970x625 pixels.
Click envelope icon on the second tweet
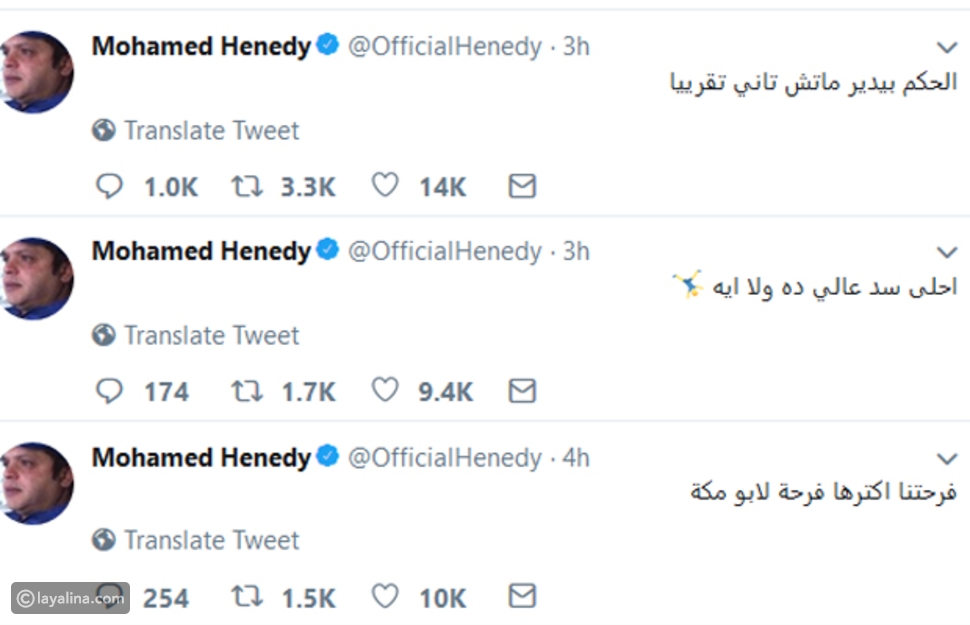click(522, 391)
